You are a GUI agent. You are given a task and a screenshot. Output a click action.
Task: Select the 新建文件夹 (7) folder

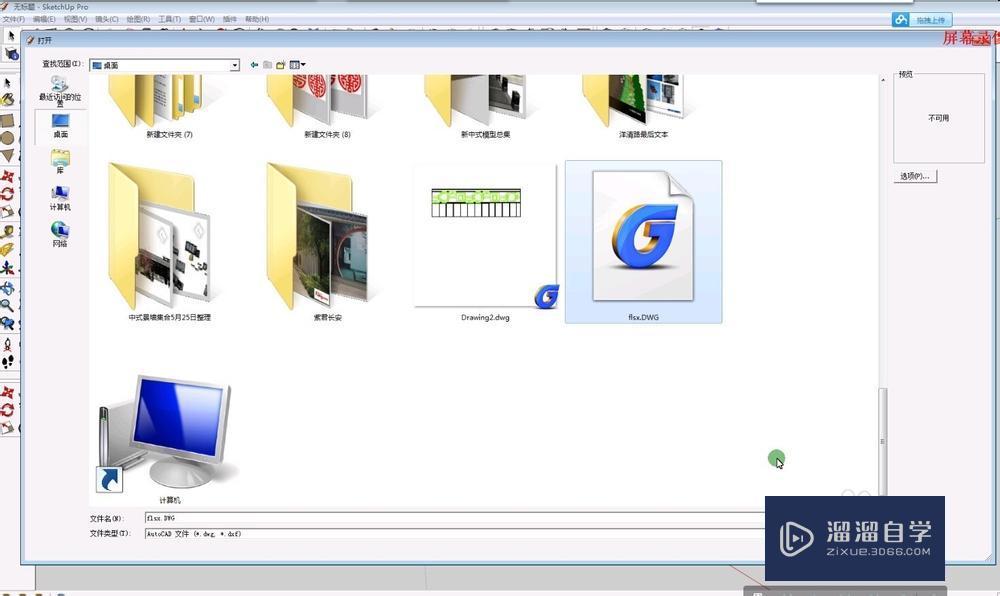point(169,106)
